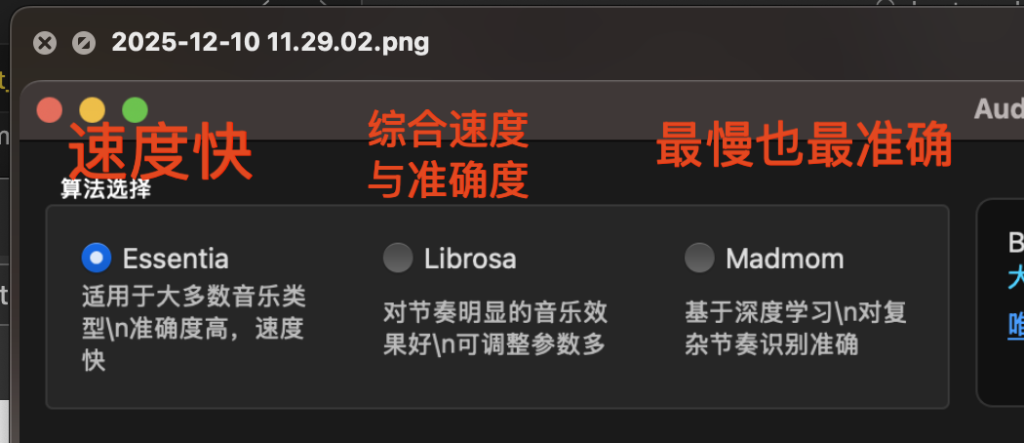
Task: Click the Librosa text label
Action: point(469,259)
